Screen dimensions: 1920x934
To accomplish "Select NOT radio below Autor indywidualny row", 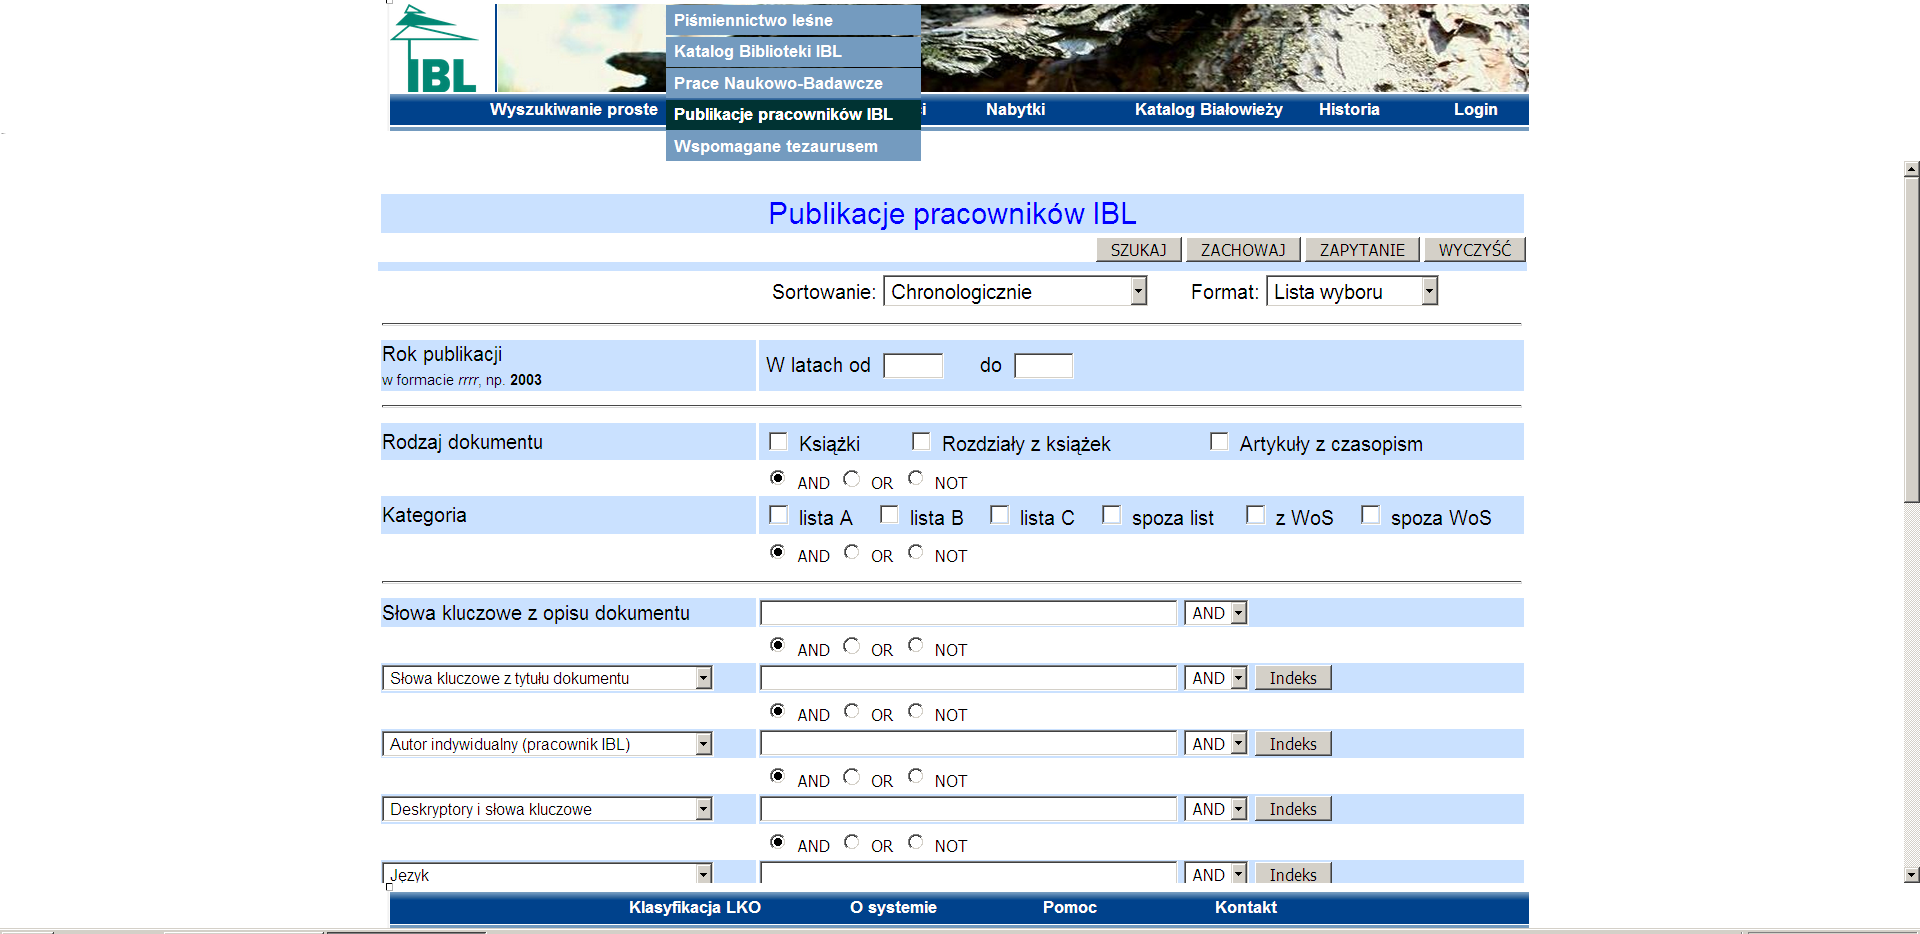I will (x=915, y=777).
